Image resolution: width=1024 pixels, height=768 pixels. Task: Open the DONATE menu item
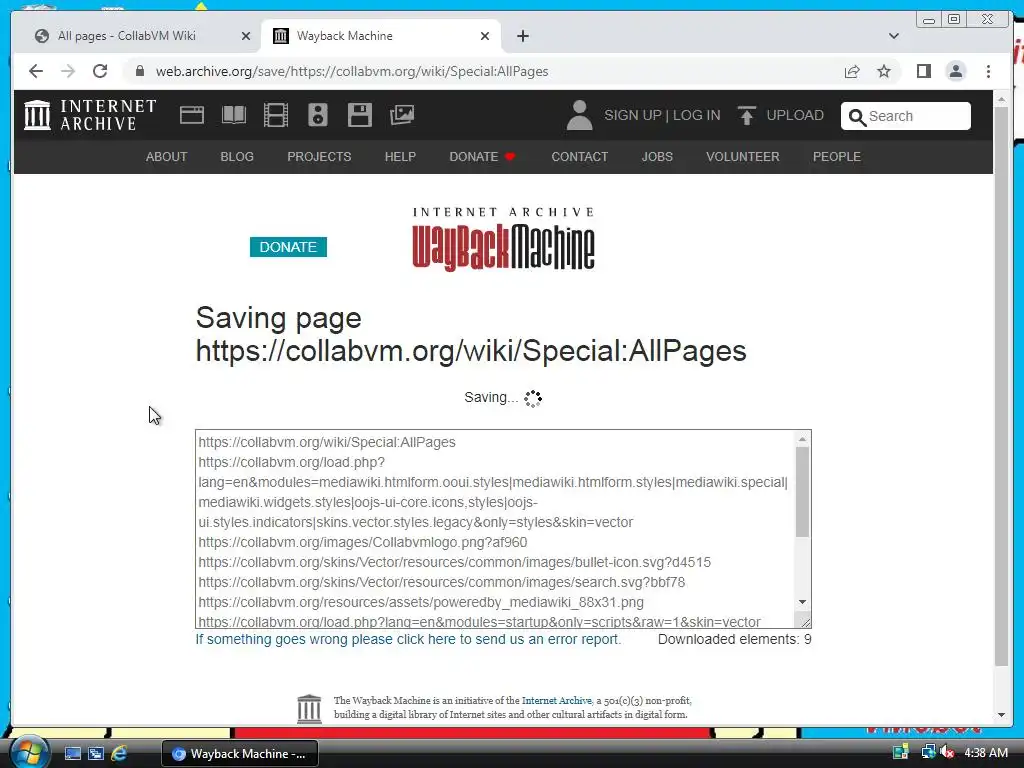click(x=483, y=157)
